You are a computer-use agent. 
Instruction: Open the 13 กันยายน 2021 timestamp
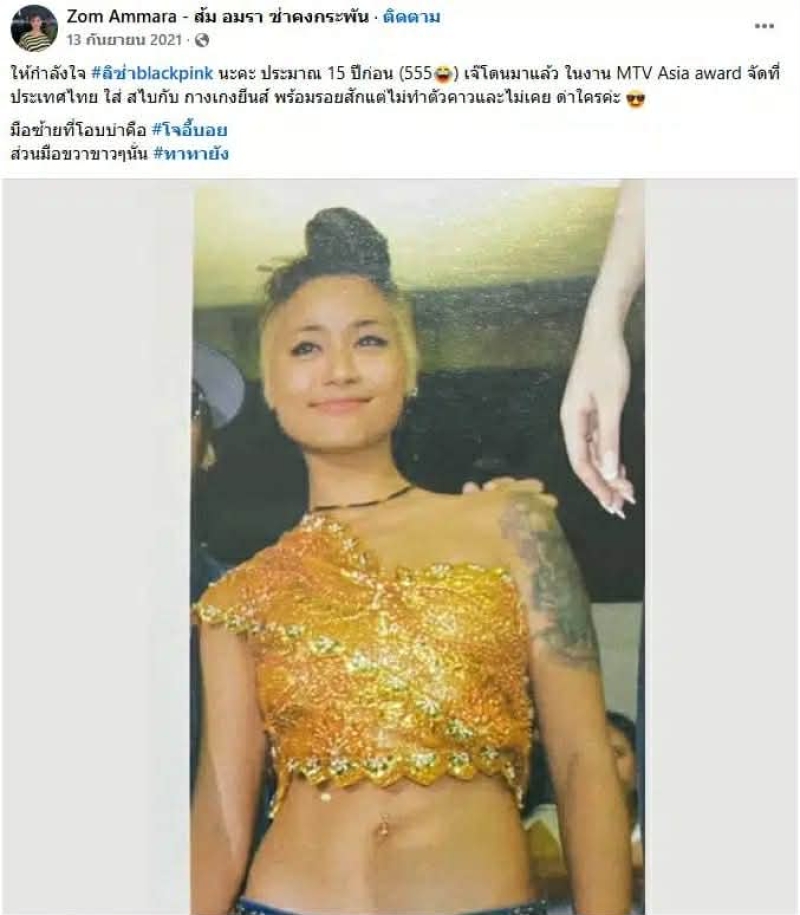124,40
